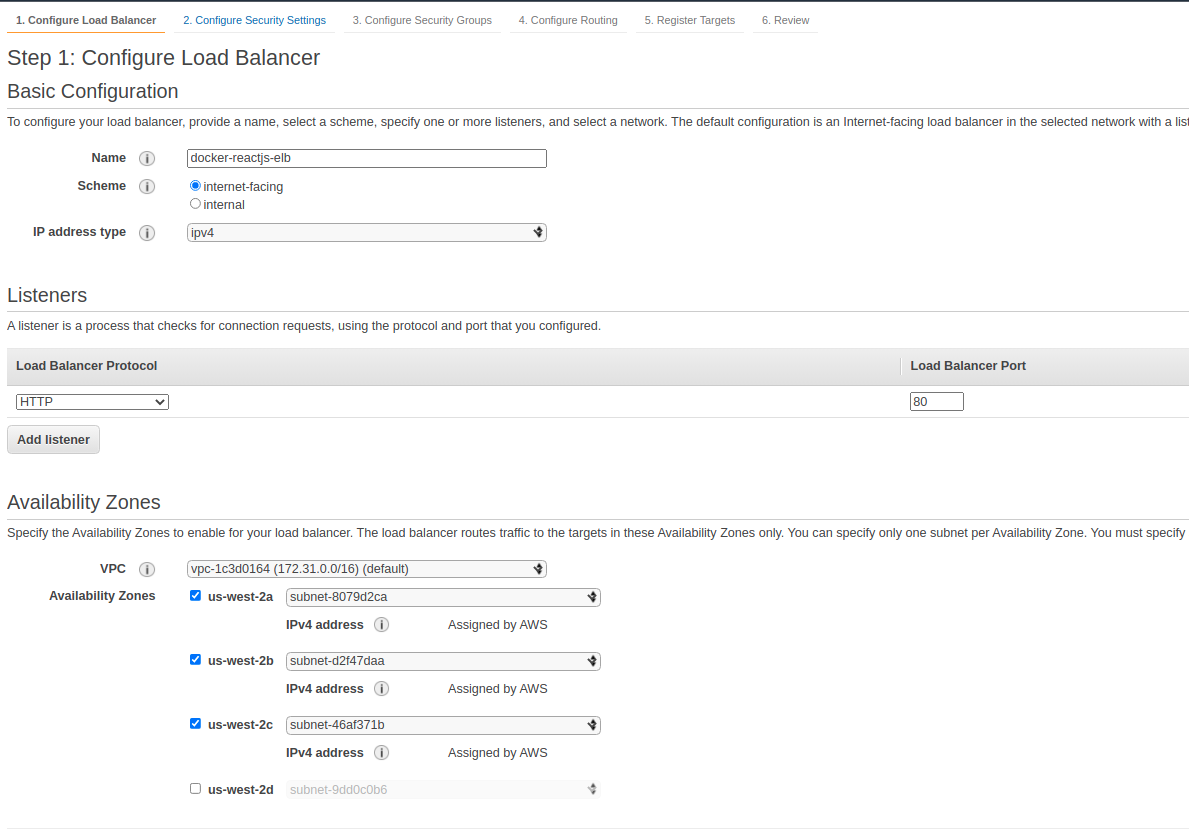Screen dimensions: 1189x838
Task: Switch to the Review step tab
Action: click(785, 20)
